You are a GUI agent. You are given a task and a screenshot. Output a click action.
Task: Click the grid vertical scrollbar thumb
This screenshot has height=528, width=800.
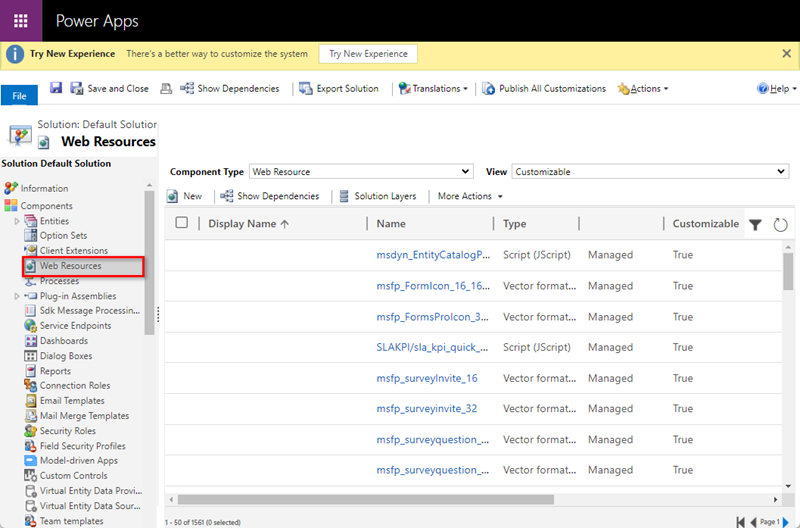point(788,270)
